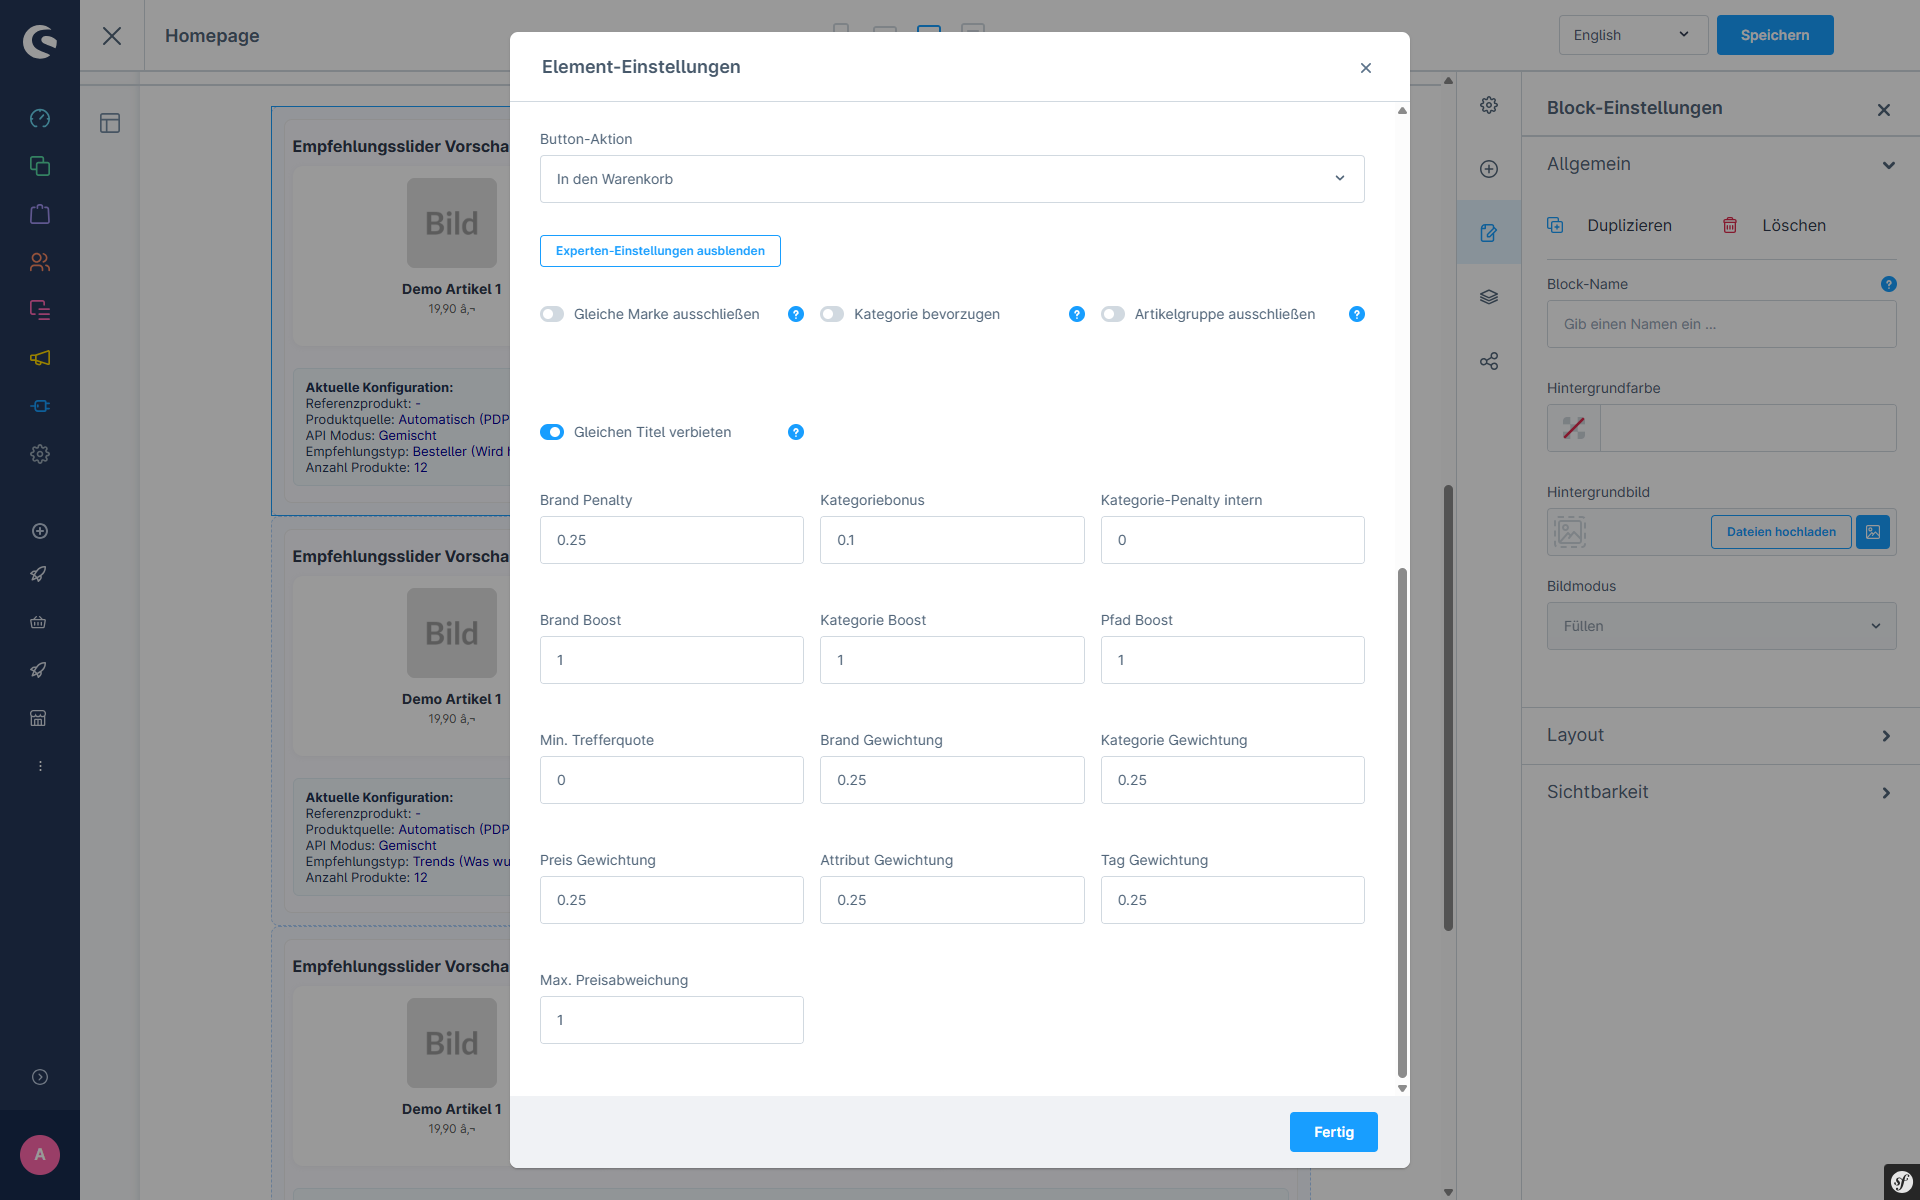This screenshot has height=1200, width=1920.
Task: Enable Gleiche Marke ausschließen toggle
Action: click(552, 314)
